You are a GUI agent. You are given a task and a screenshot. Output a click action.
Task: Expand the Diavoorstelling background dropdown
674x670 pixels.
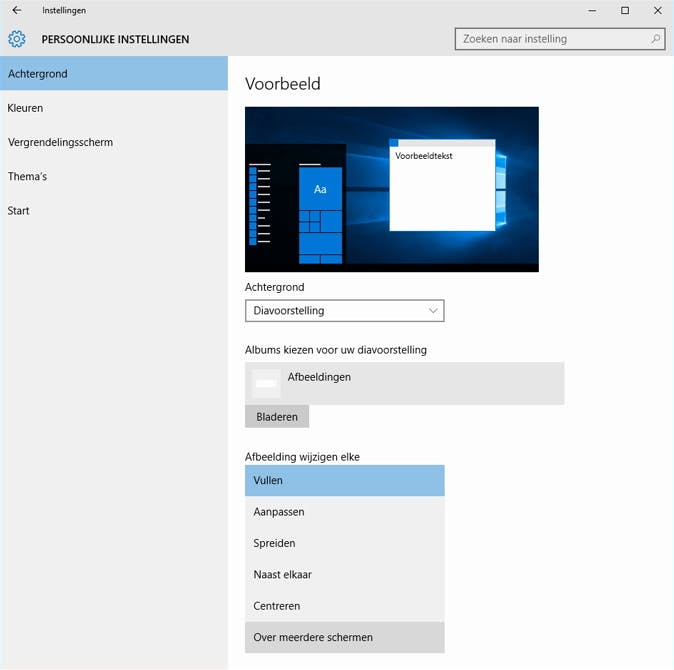click(345, 311)
